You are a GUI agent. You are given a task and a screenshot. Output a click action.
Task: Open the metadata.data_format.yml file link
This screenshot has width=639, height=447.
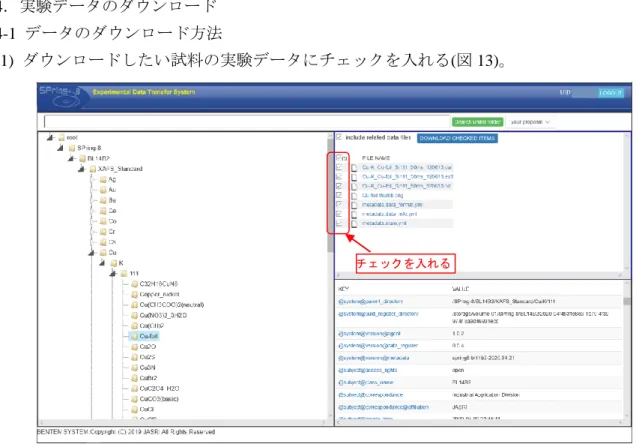point(392,205)
